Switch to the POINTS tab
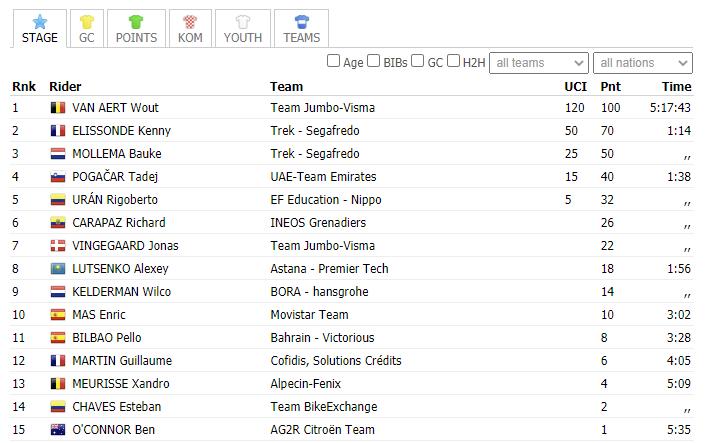 (136, 28)
